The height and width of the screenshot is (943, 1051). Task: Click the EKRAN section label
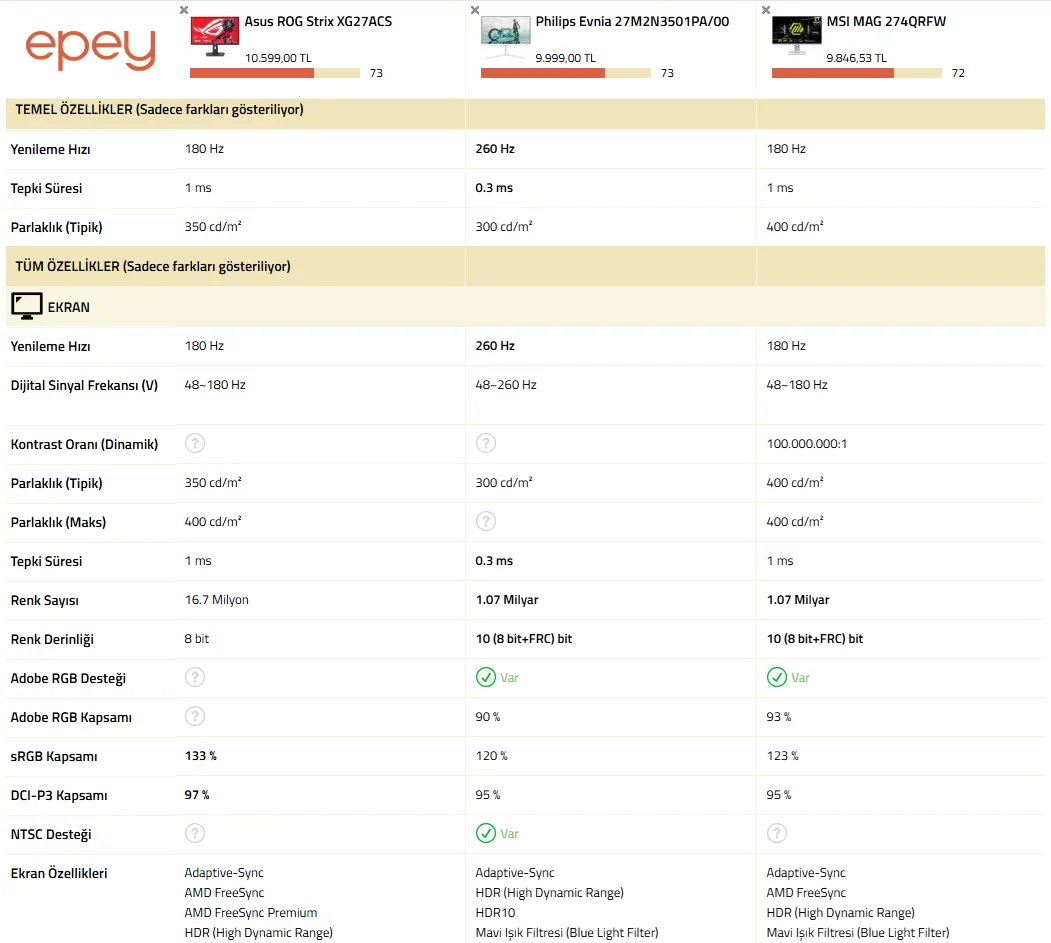tap(68, 307)
